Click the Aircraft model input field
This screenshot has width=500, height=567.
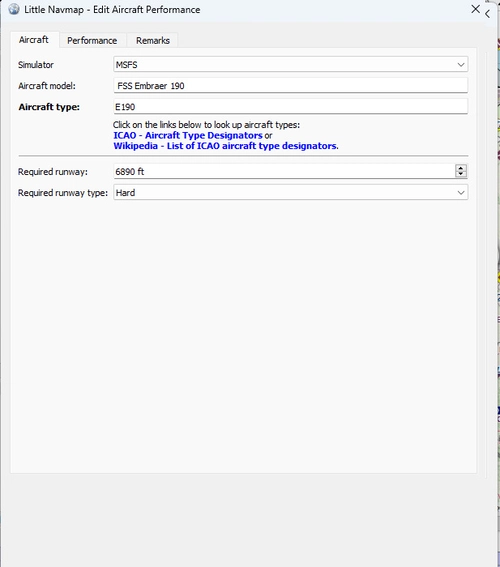click(x=291, y=86)
